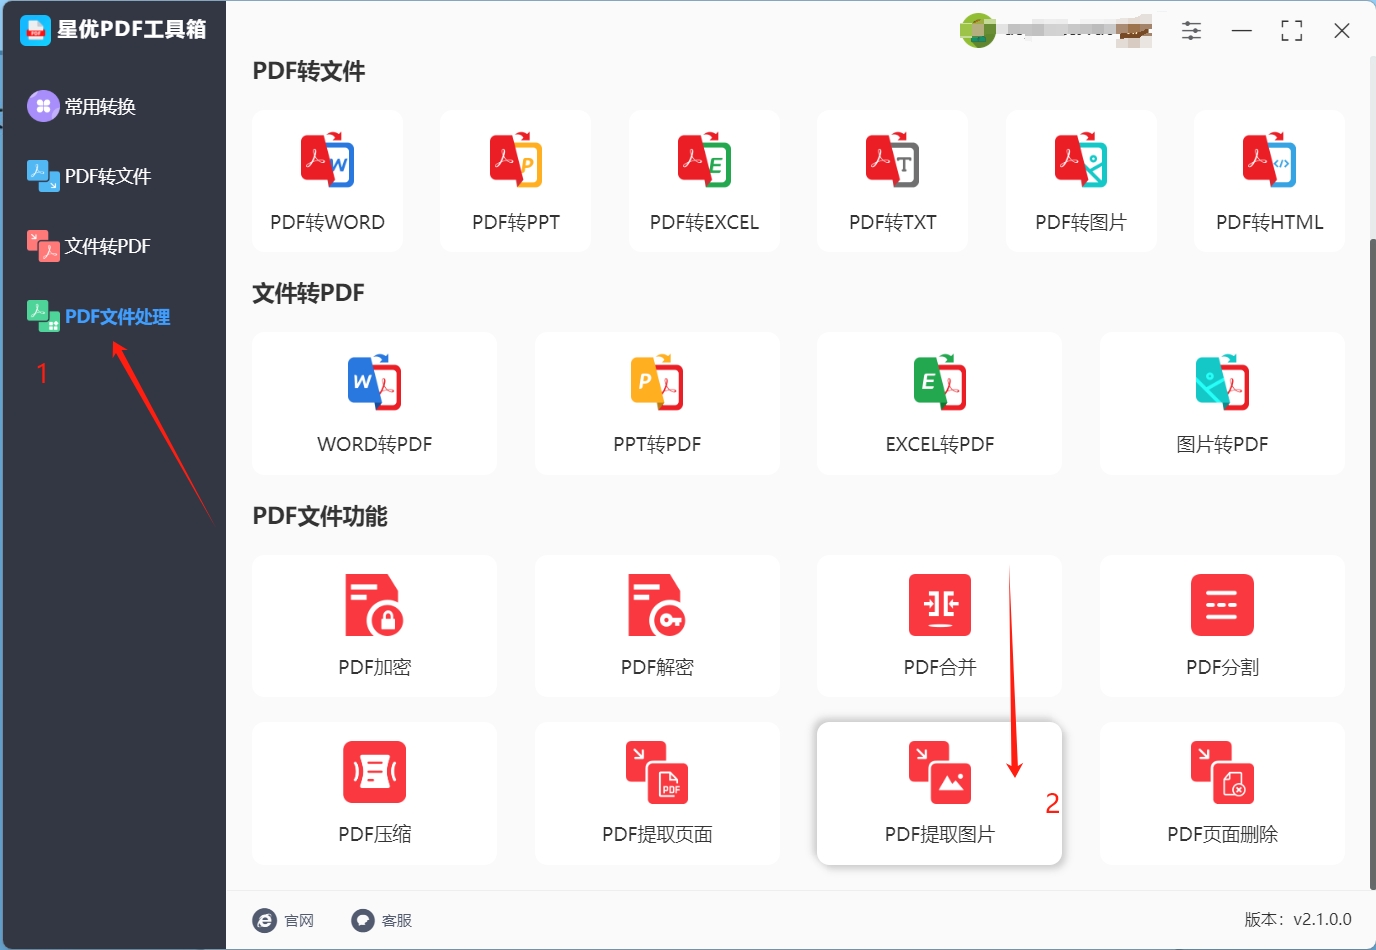Click the PDF转WORD label
This screenshot has width=1376, height=950.
click(x=327, y=222)
